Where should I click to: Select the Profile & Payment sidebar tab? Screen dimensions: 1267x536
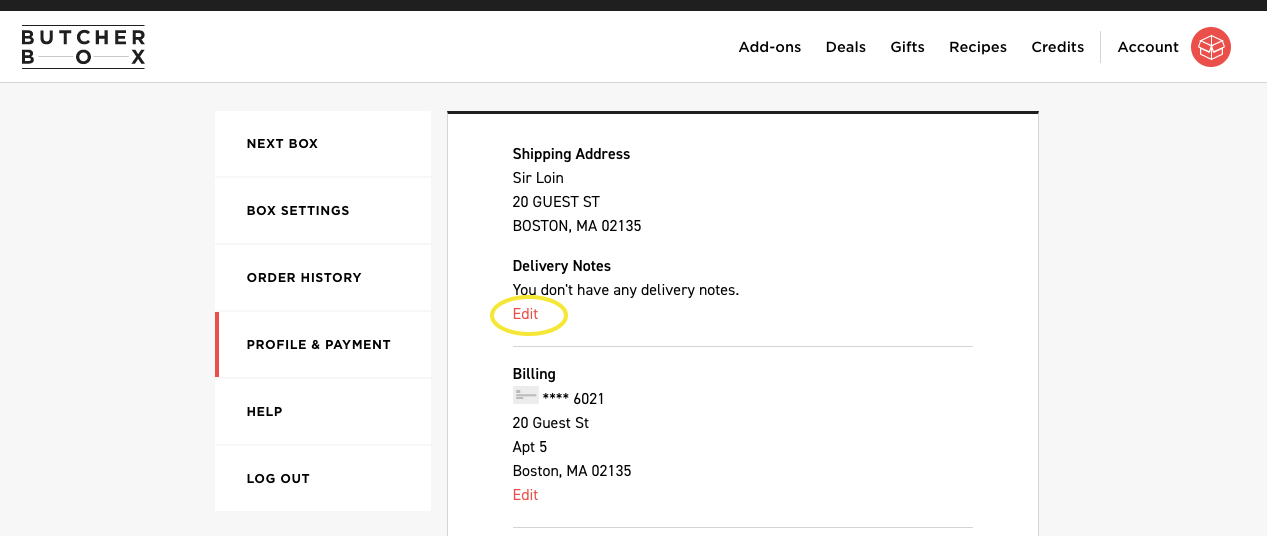(x=318, y=345)
